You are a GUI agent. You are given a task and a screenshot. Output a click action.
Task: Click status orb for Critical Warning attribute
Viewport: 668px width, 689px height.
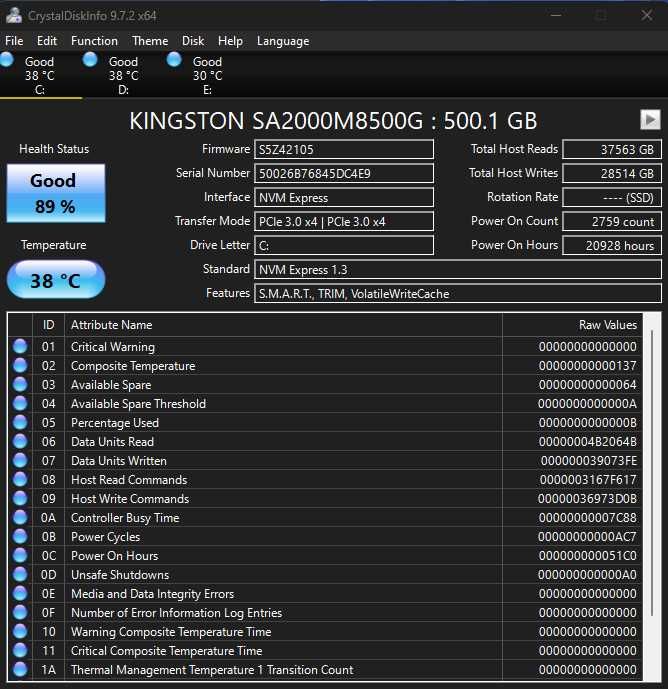click(x=20, y=347)
